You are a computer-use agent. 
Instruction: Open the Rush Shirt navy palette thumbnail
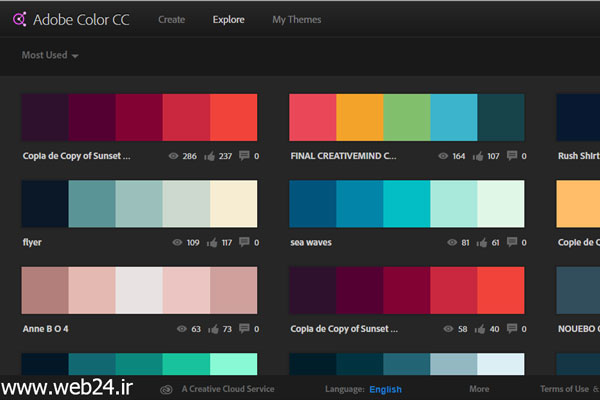pos(578,117)
